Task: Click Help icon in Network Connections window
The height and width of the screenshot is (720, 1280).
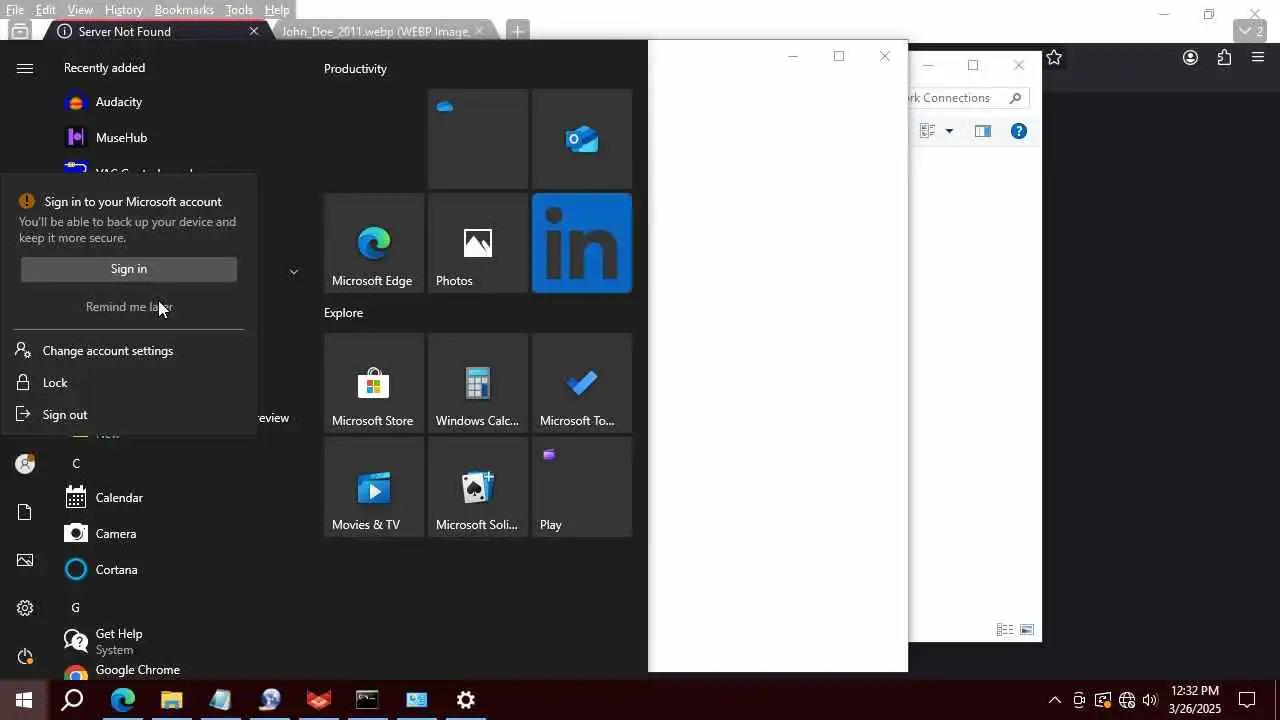Action: 1019,131
